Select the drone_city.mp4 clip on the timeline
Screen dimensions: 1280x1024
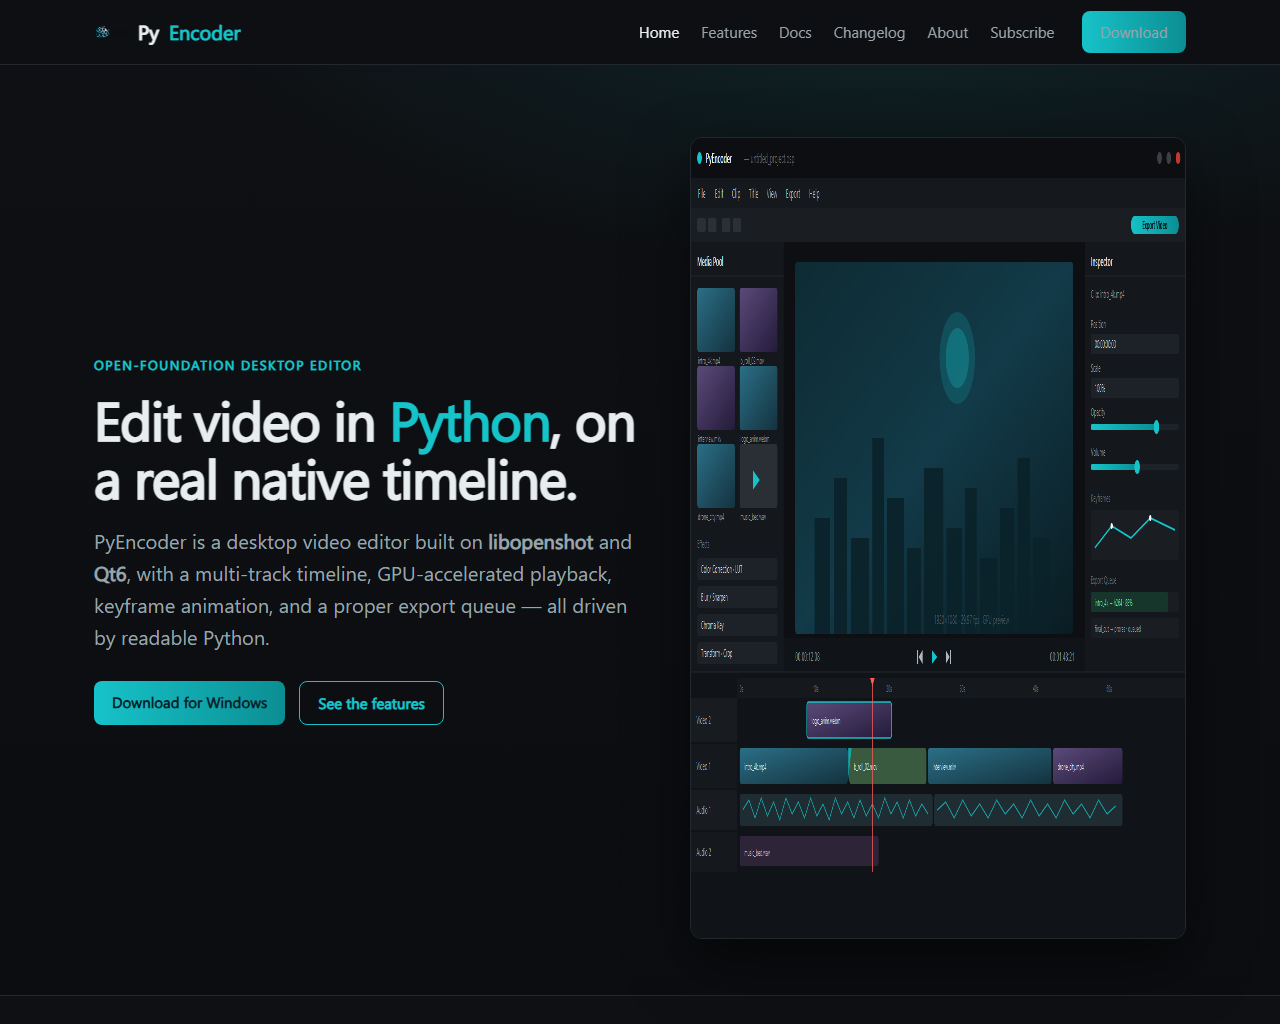[x=1088, y=766]
